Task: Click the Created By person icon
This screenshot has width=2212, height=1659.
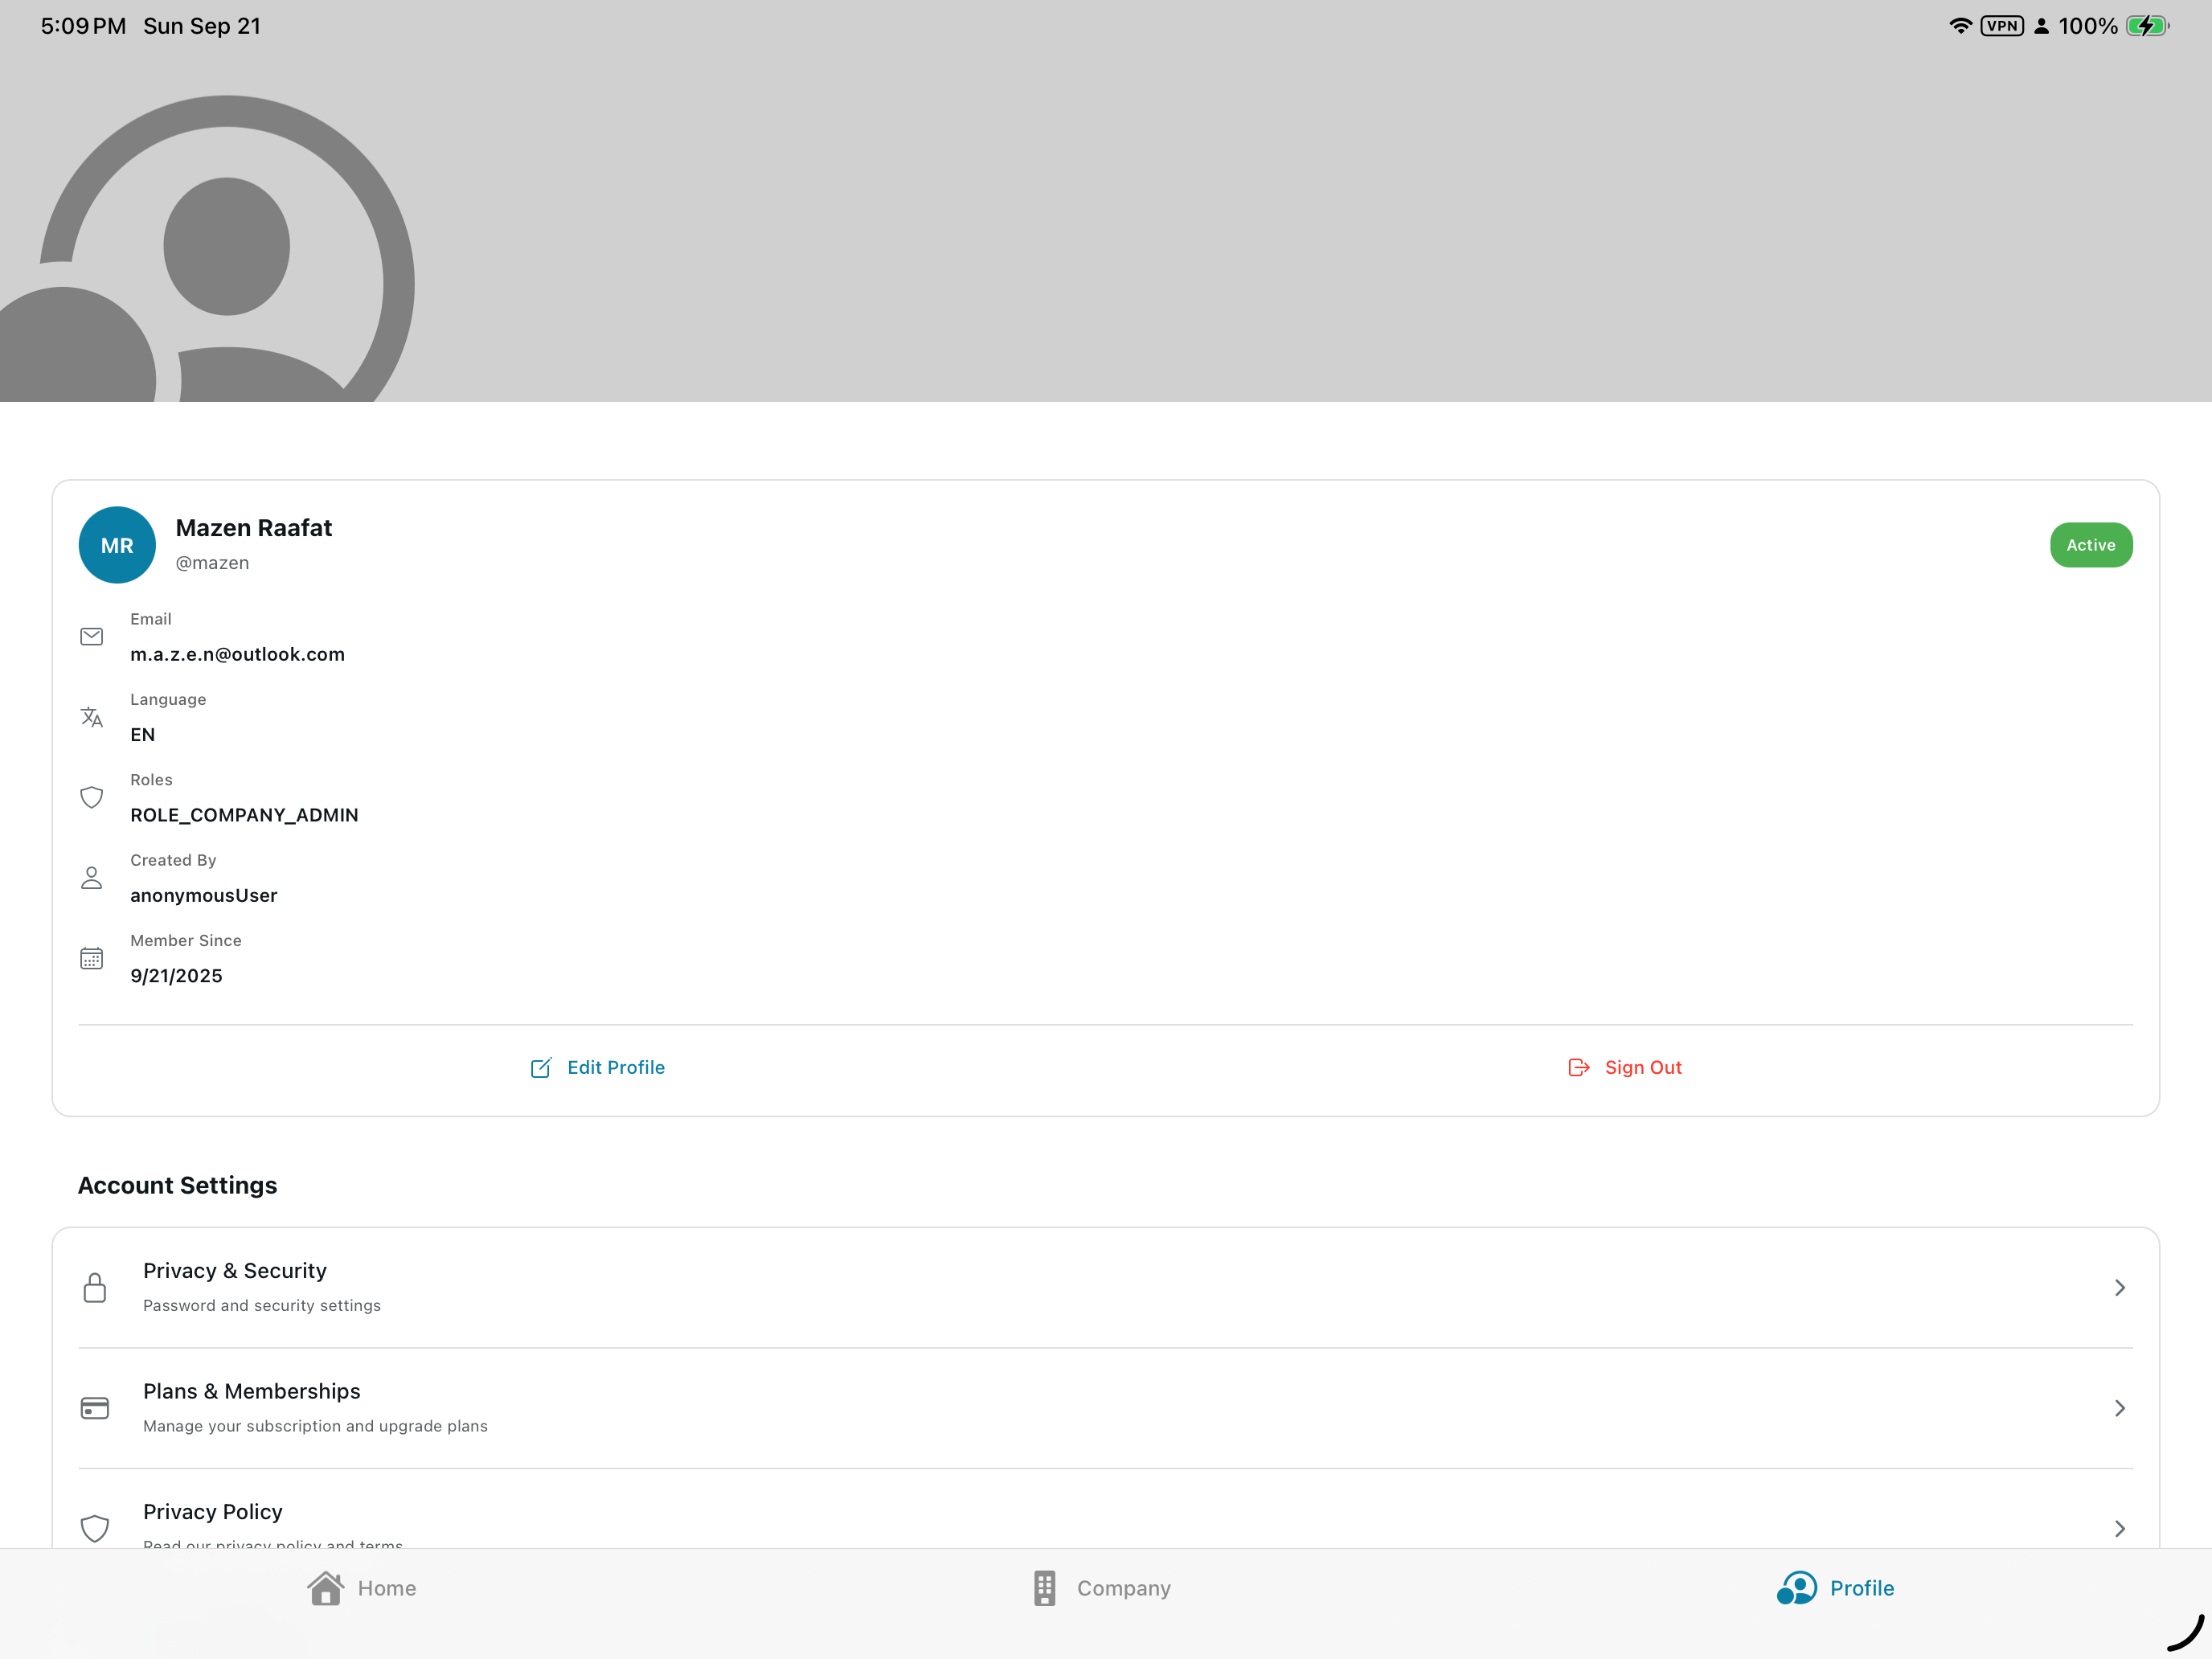Action: 91,877
